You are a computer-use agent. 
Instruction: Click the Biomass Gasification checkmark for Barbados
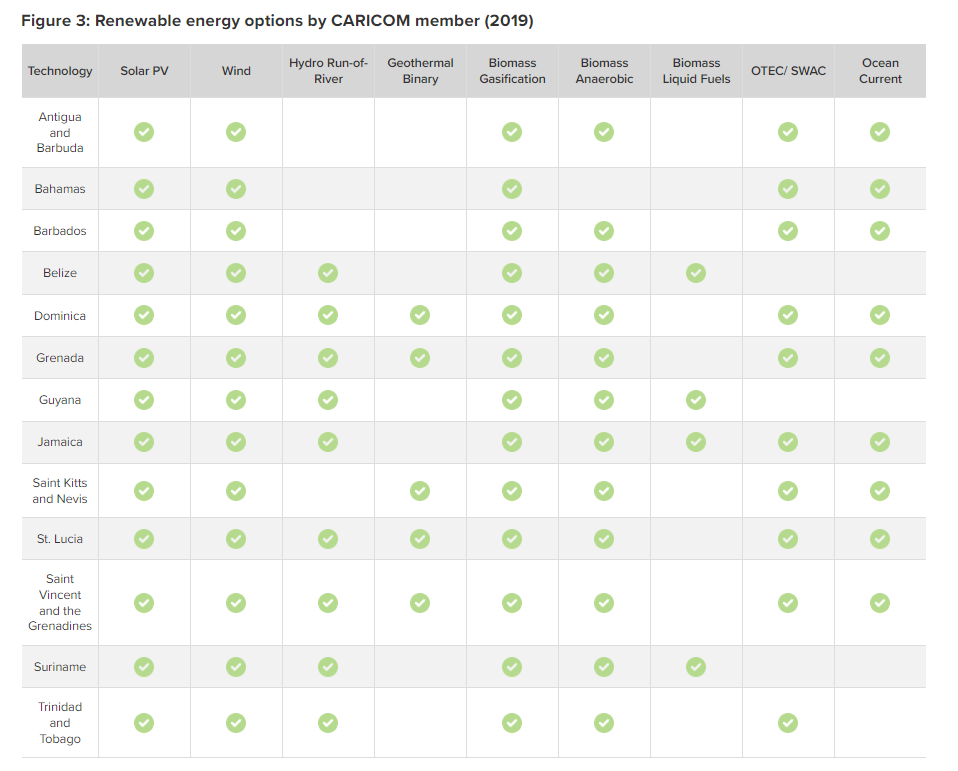click(x=512, y=231)
